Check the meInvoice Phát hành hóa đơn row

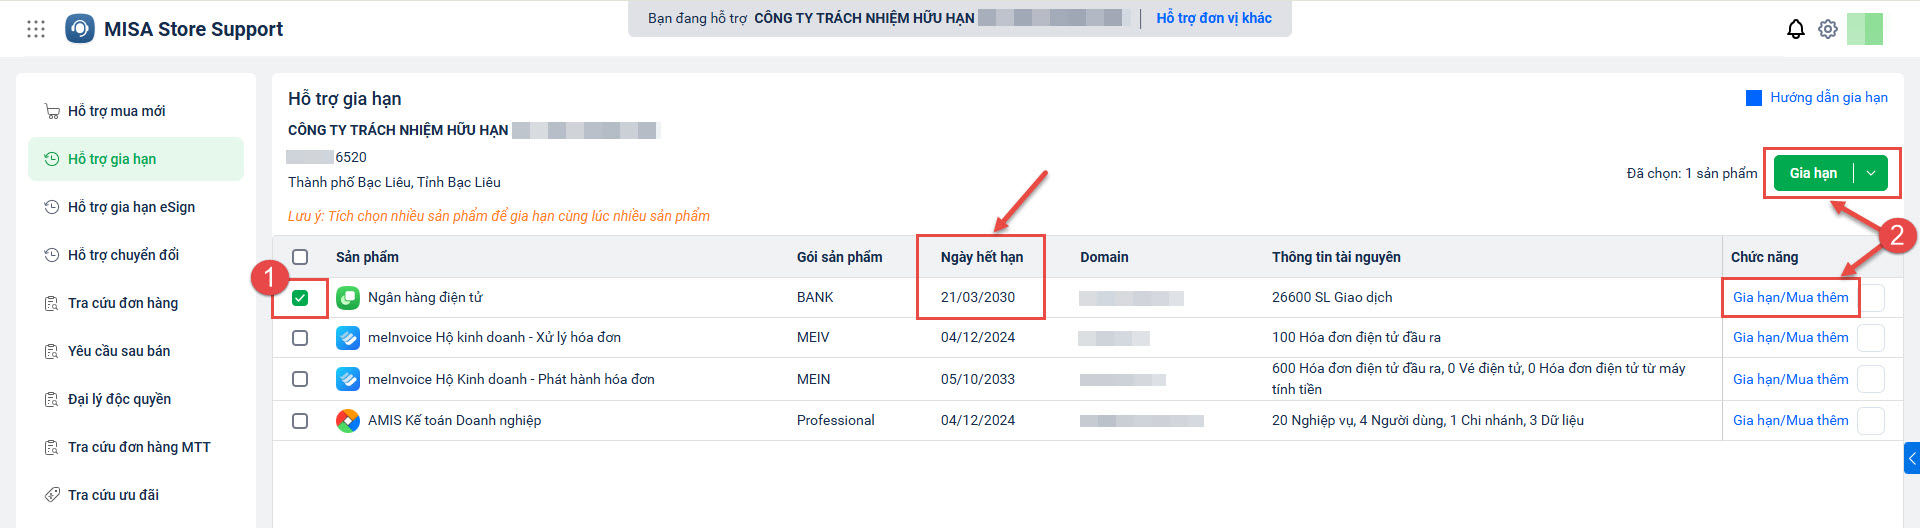[x=300, y=379]
